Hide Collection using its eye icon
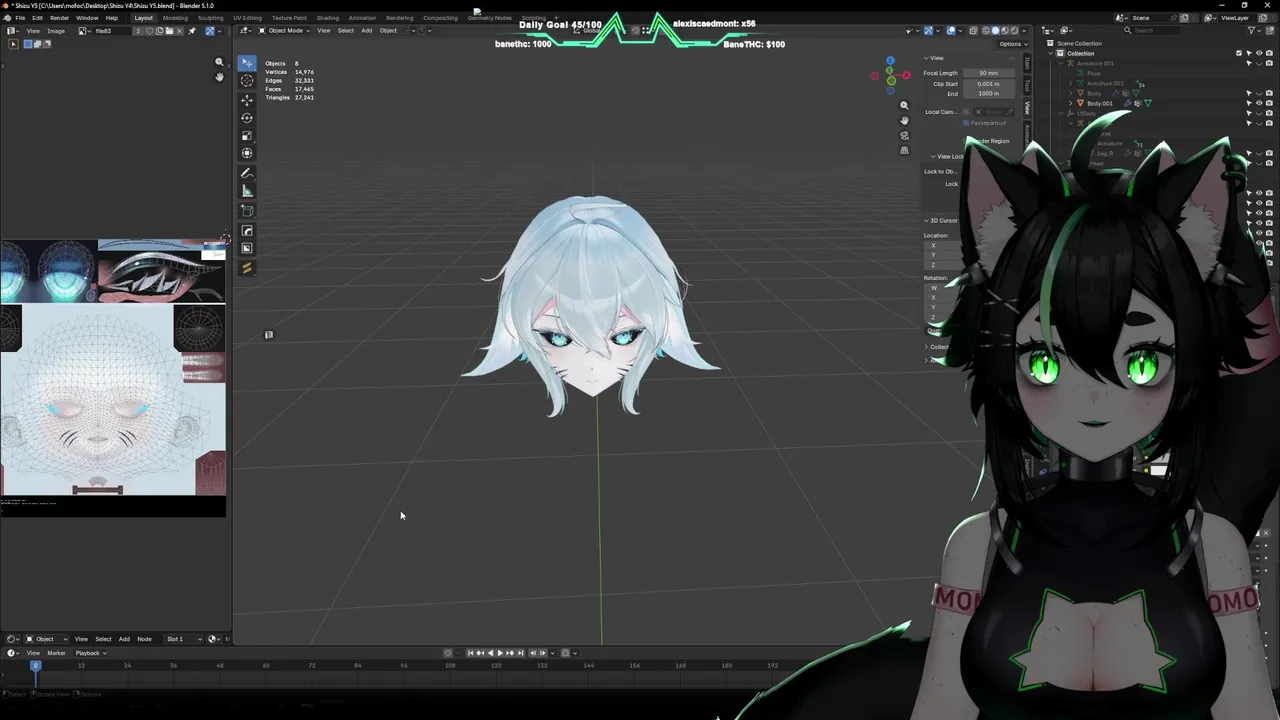This screenshot has width=1280, height=720. tap(1259, 53)
